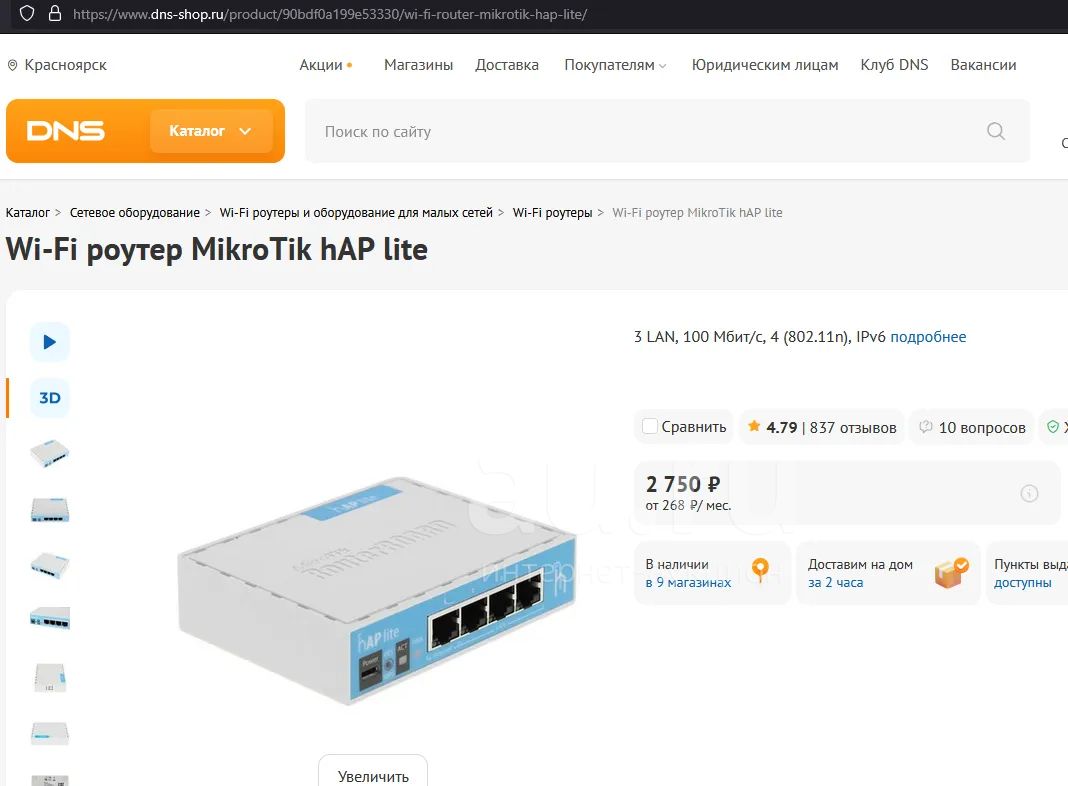Open the Wi-Fi роутеры breadcrumb link
1068x786 pixels.
(x=552, y=213)
